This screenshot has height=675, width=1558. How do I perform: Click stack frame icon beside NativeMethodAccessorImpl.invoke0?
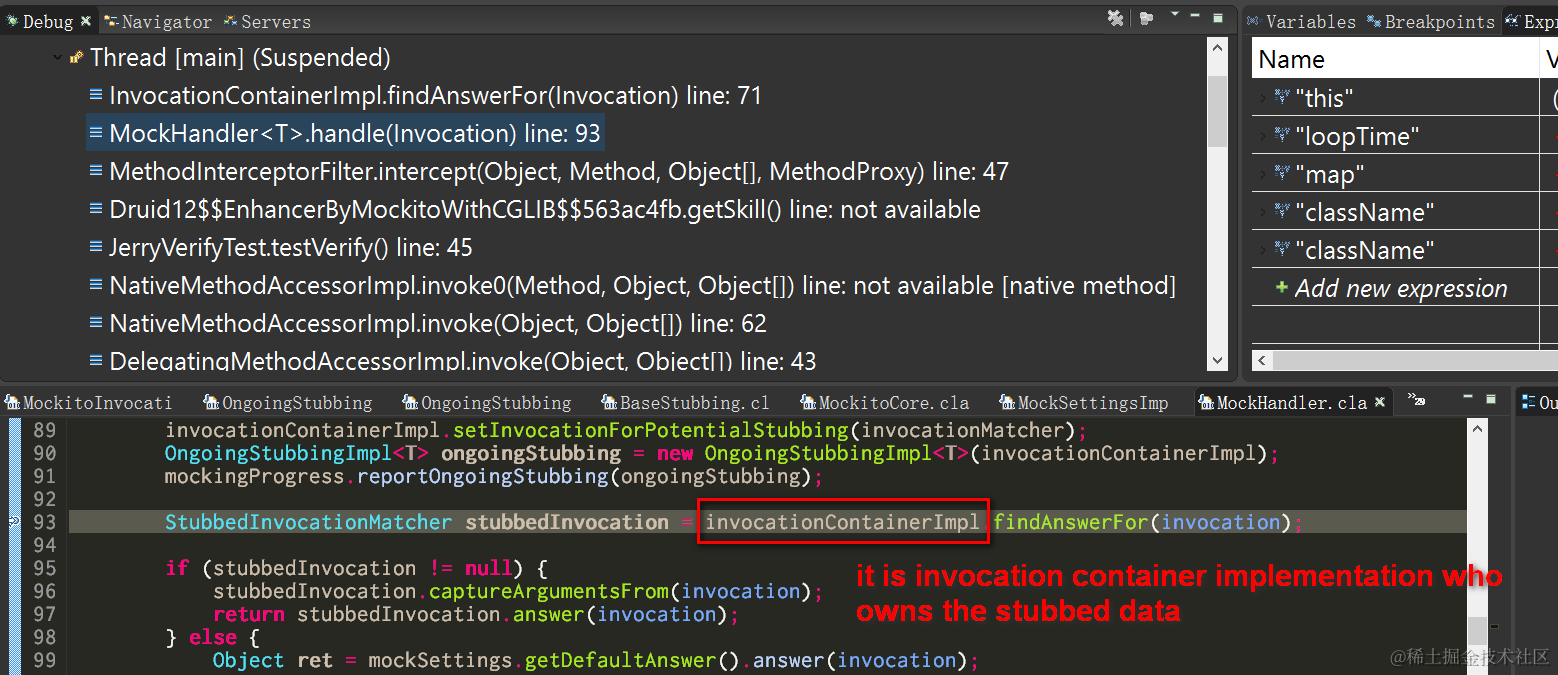click(96, 285)
